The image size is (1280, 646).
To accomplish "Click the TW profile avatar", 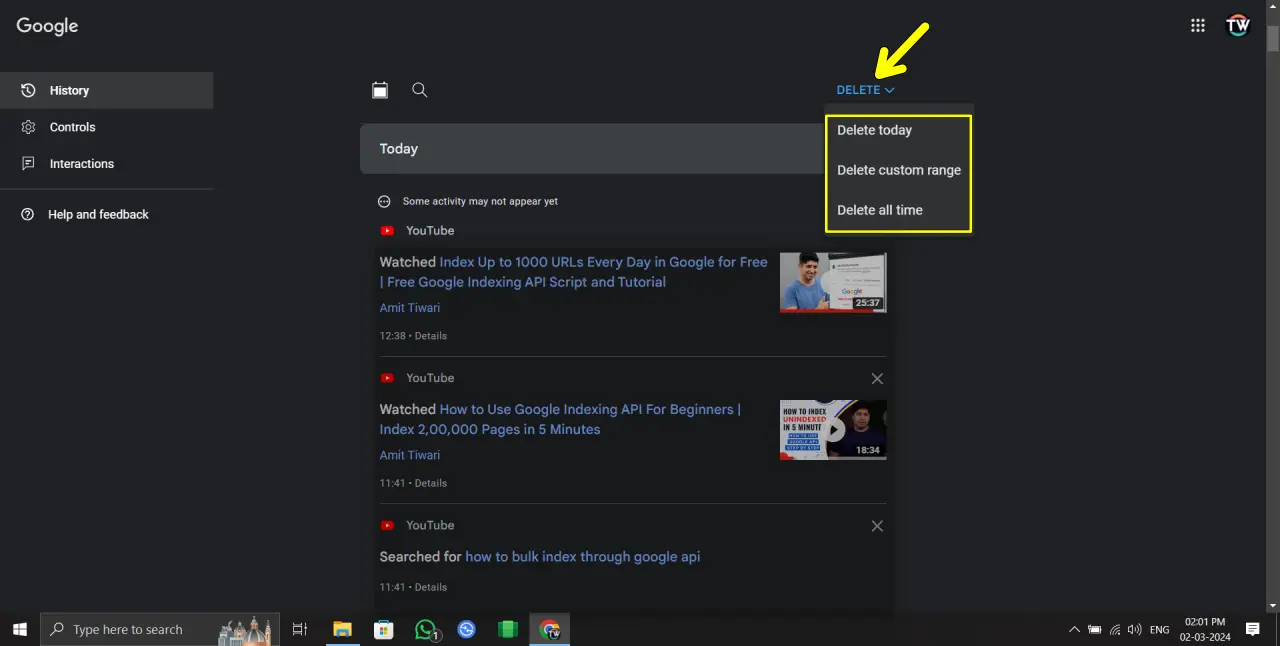I will pos(1238,25).
